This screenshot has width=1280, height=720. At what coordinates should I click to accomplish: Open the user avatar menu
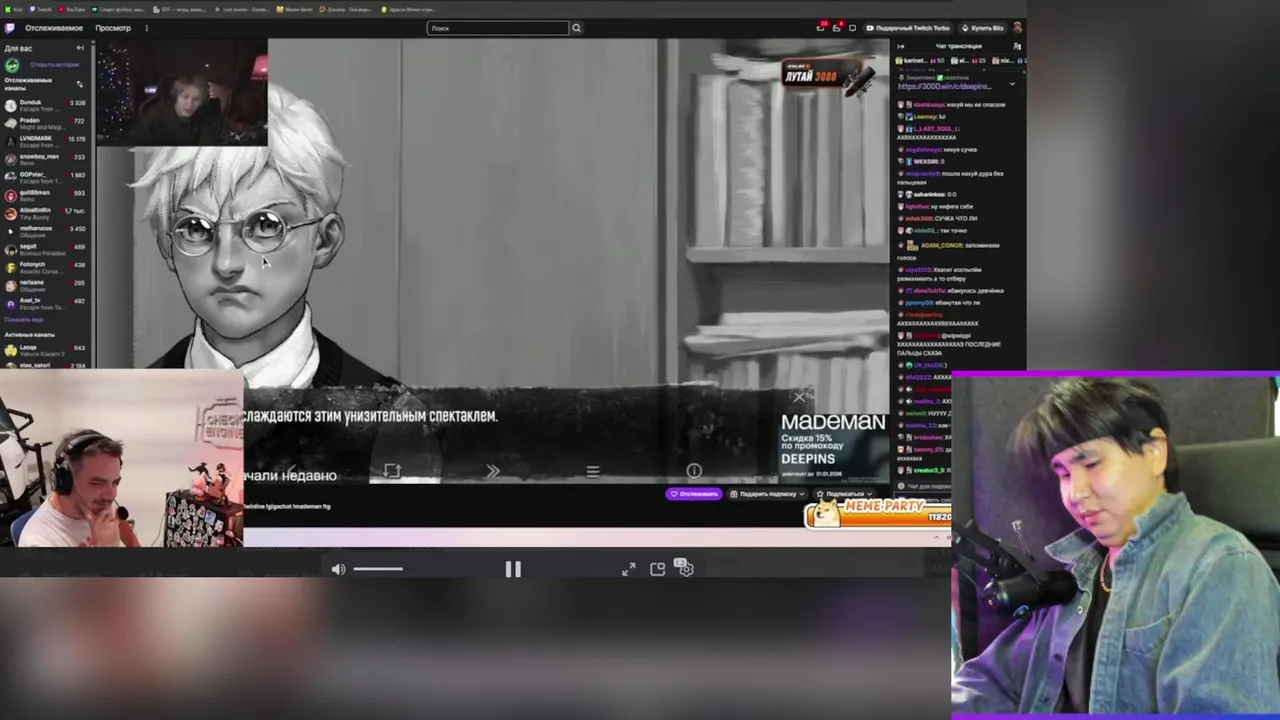coord(1017,28)
